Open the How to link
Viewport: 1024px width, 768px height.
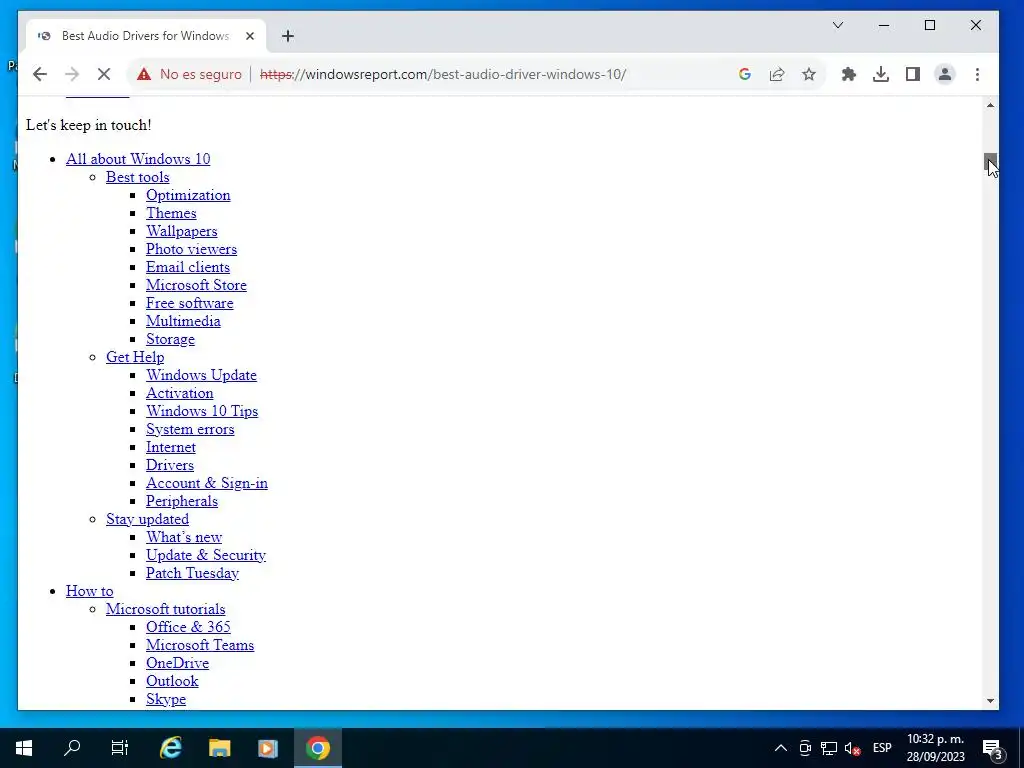pyautogui.click(x=89, y=591)
